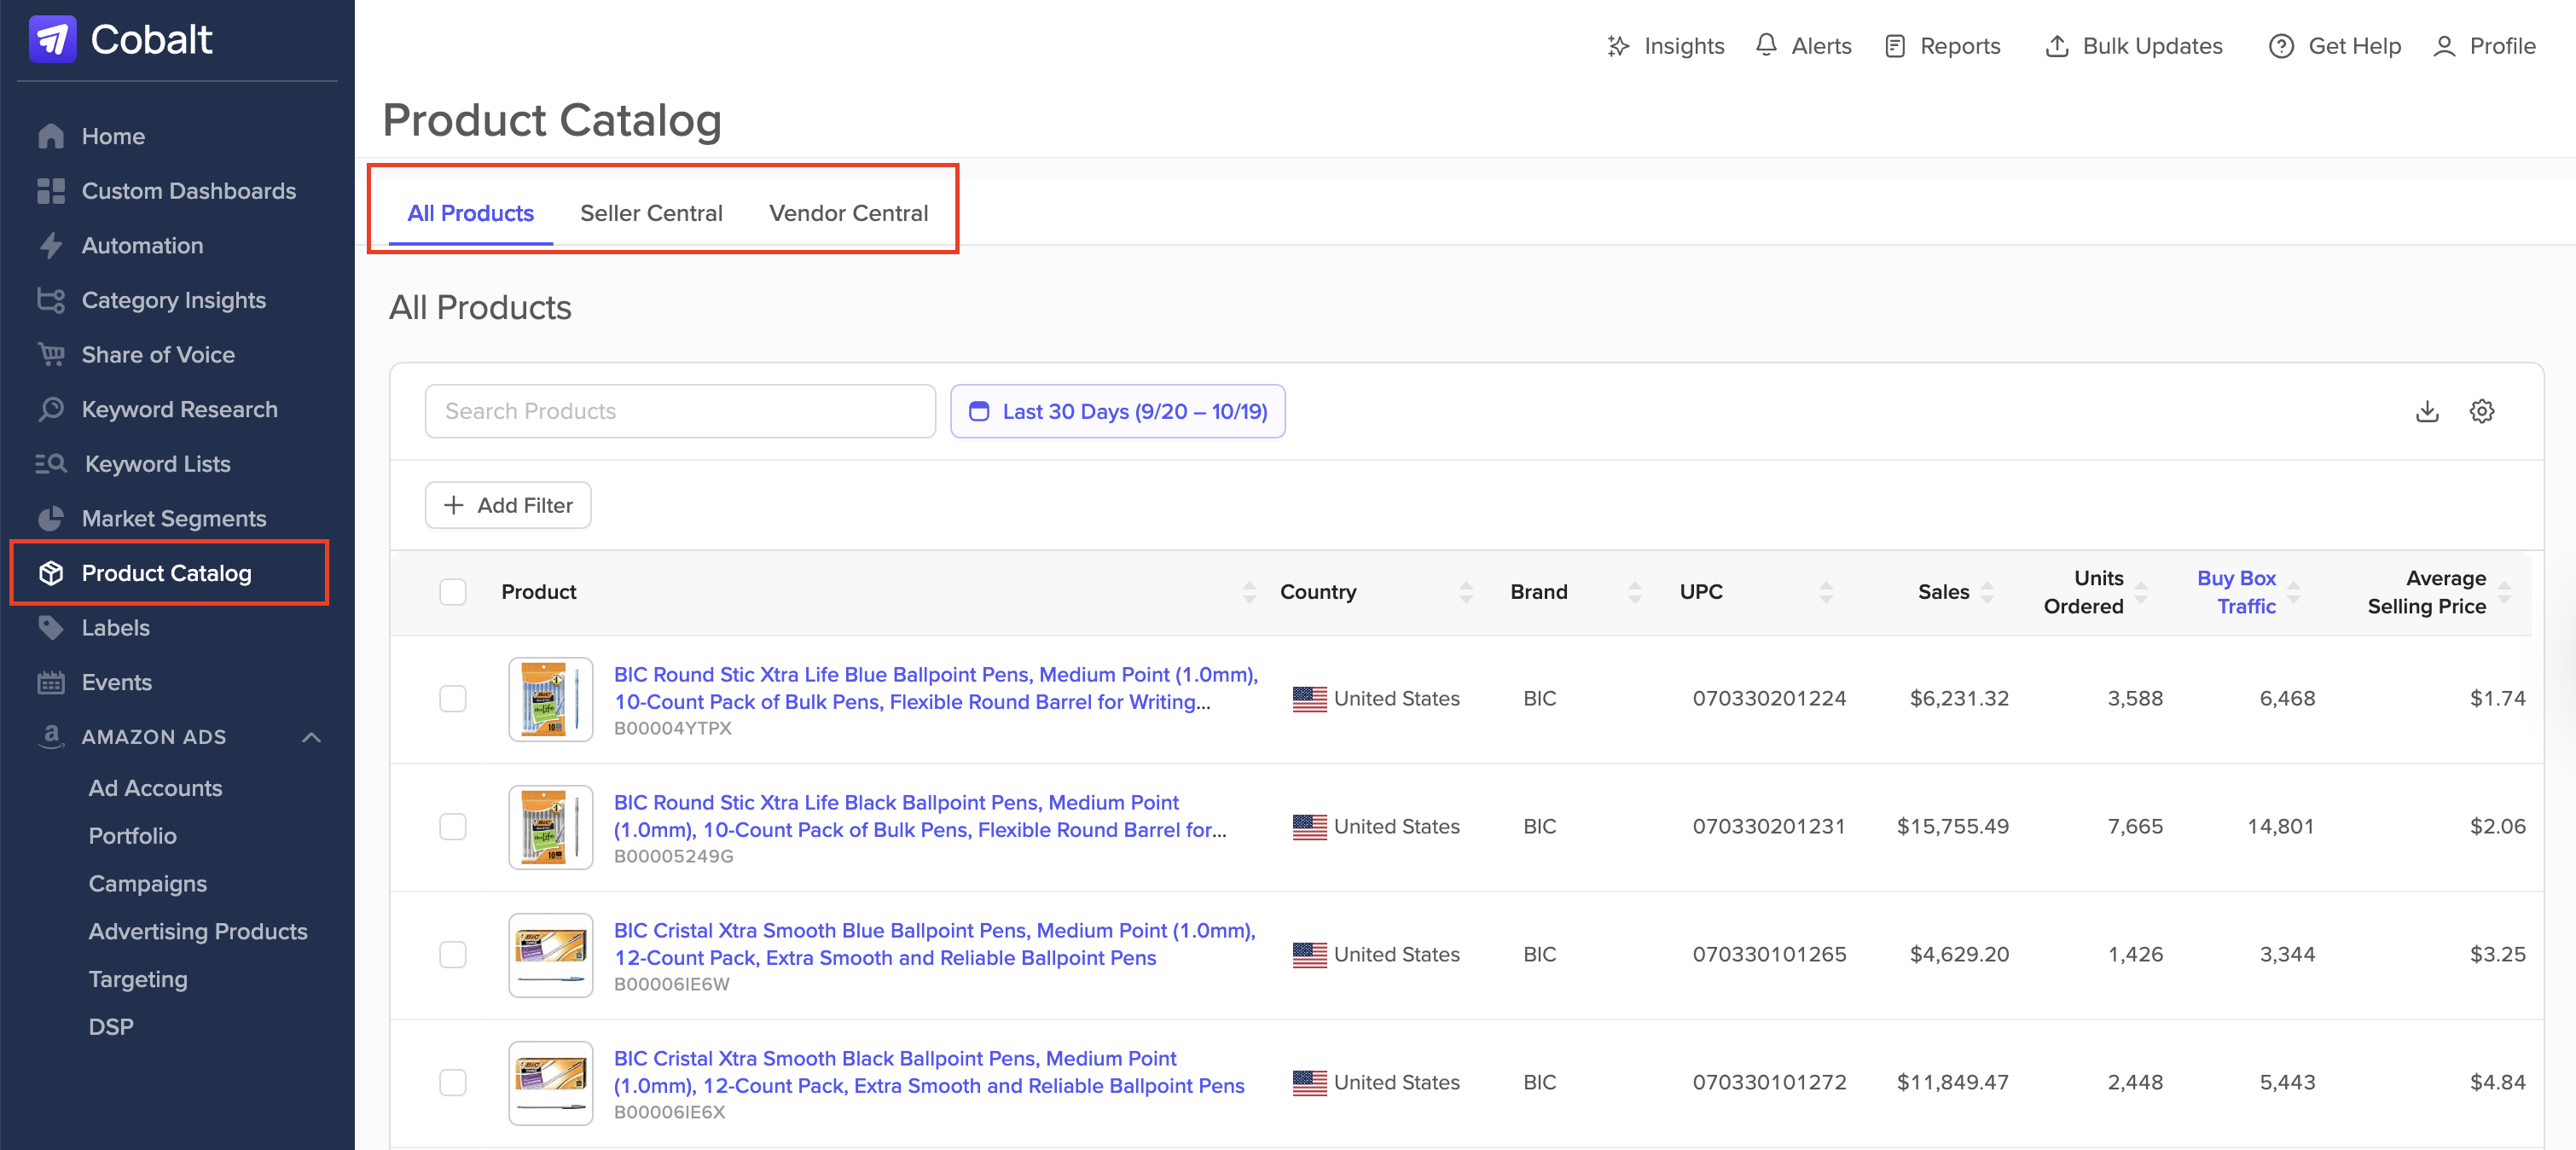Screen dimensions: 2576x1150
Task: Click the Get Help question mark icon
Action: (2281, 46)
